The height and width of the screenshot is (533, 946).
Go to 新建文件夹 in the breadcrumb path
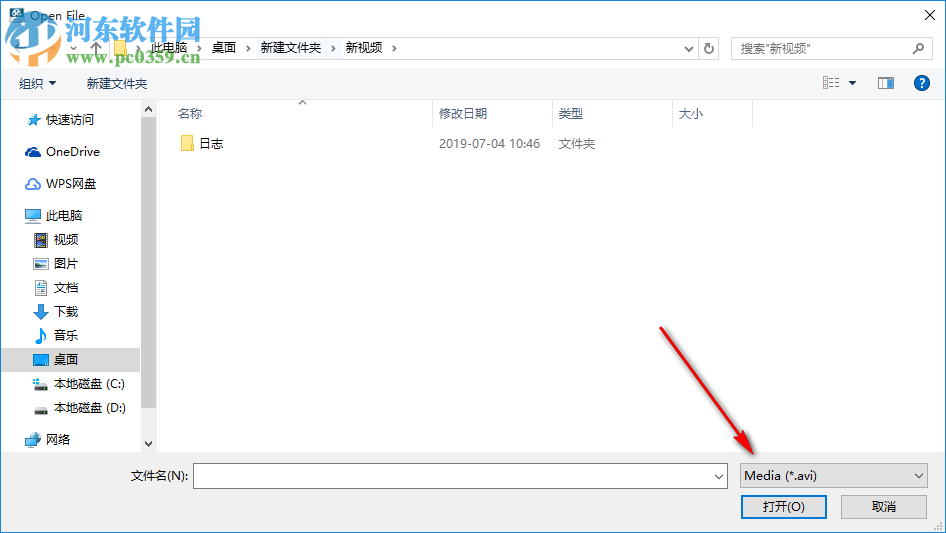[291, 48]
